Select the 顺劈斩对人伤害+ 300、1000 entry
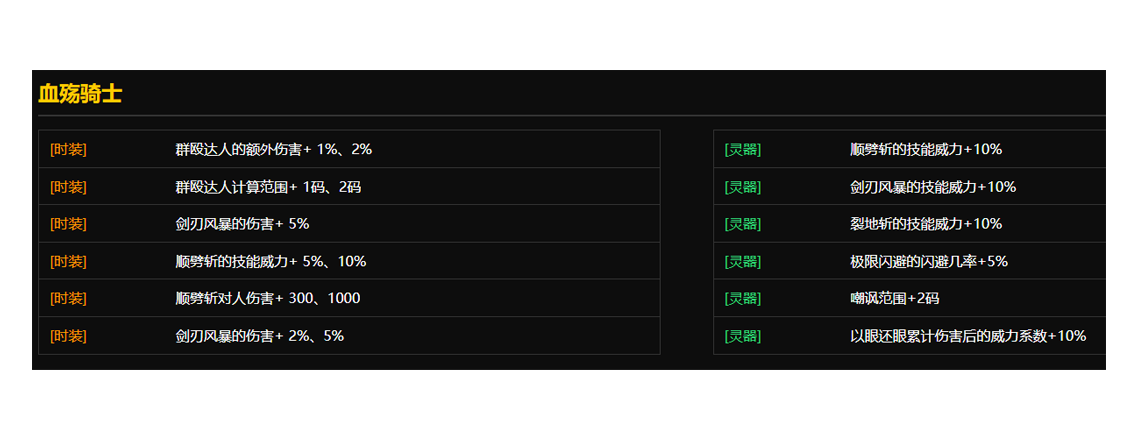Screen dimensions: 1138x439 tap(267, 299)
